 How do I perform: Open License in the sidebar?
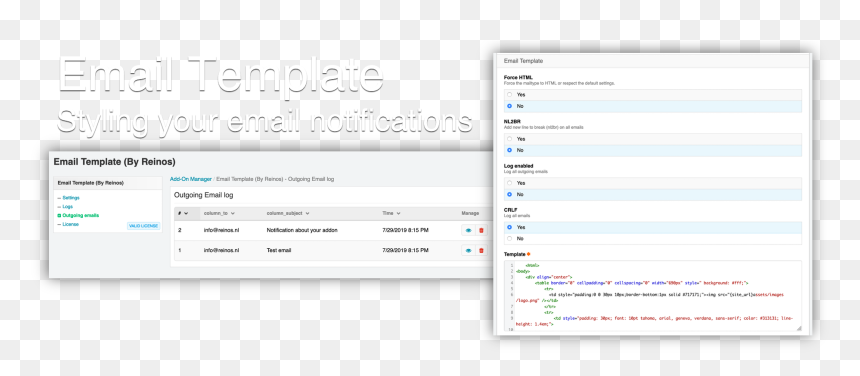pos(70,224)
